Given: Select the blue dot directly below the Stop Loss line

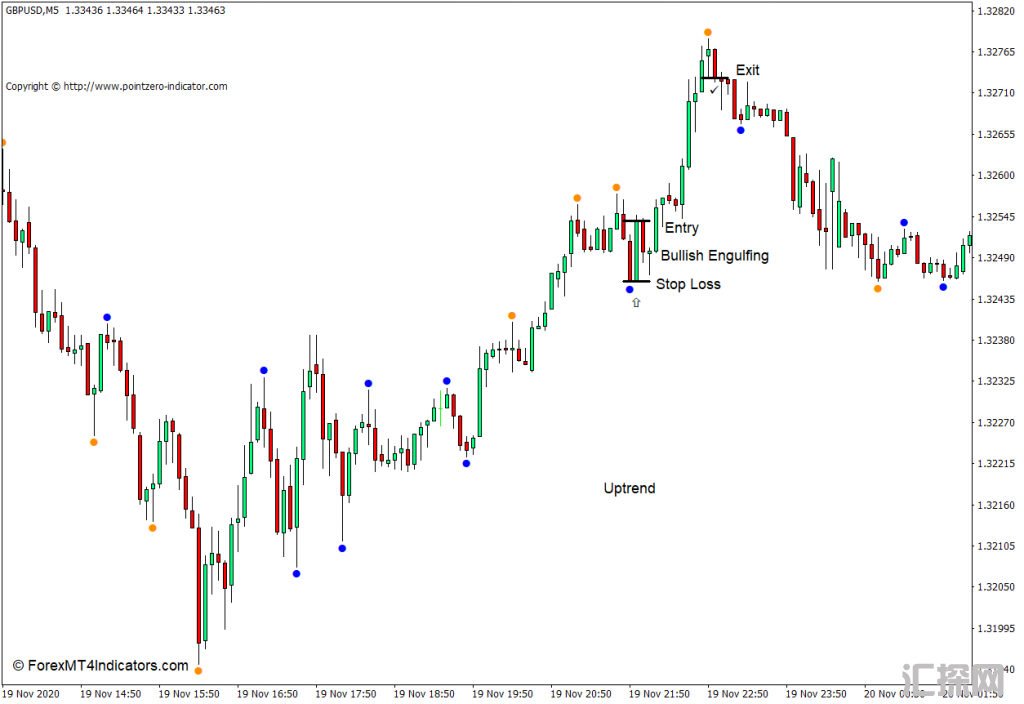Looking at the screenshot, I should point(630,289).
